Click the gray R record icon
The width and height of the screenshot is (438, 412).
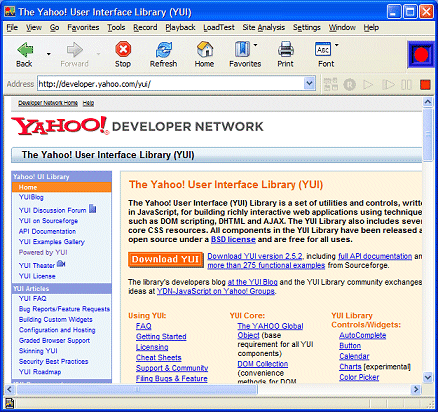pyautogui.click(x=349, y=85)
